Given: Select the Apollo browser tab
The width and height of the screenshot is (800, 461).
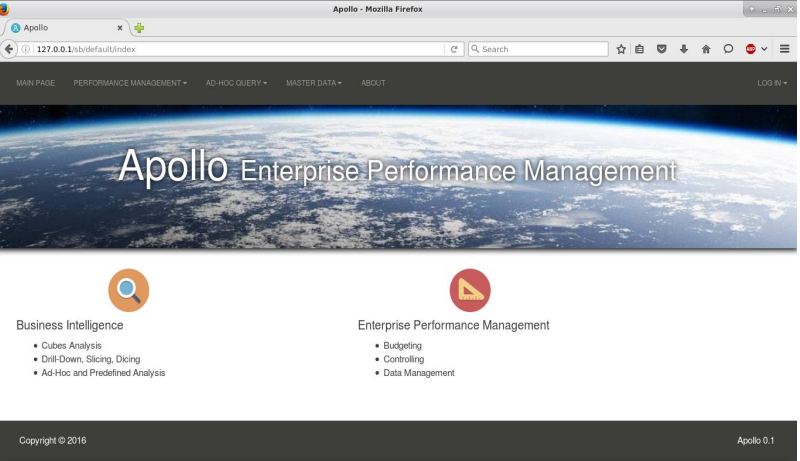Looking at the screenshot, I should click(x=66, y=28).
